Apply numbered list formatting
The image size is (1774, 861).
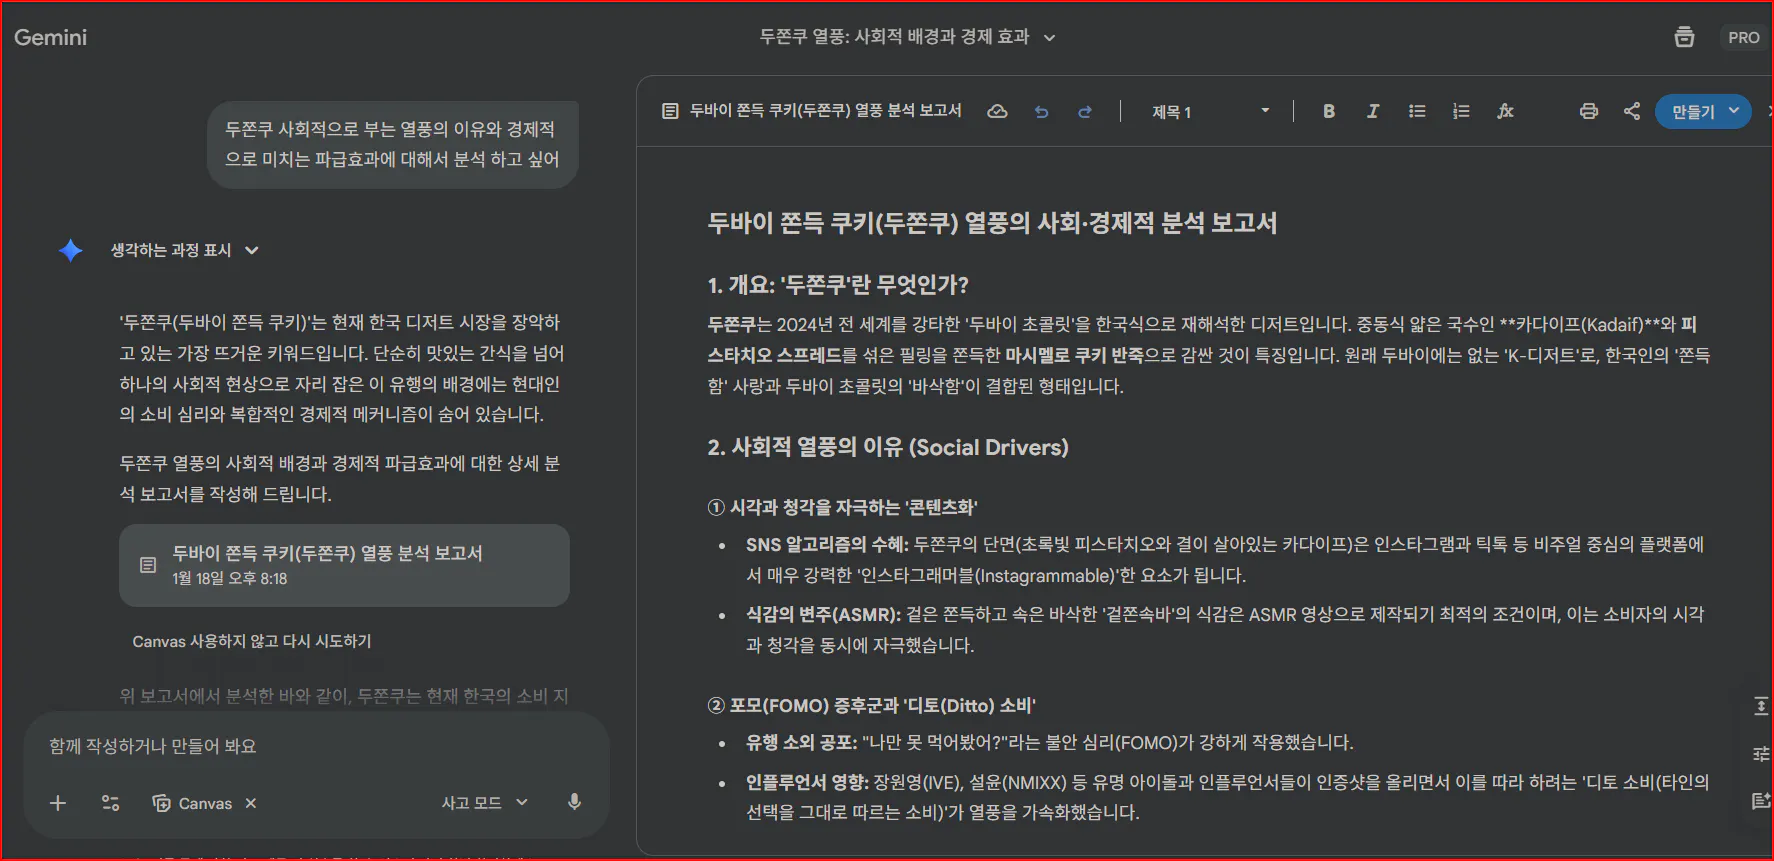(x=1461, y=111)
